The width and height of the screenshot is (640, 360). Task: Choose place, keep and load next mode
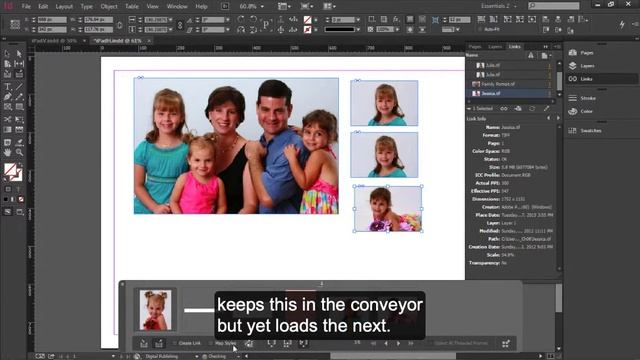coord(303,343)
